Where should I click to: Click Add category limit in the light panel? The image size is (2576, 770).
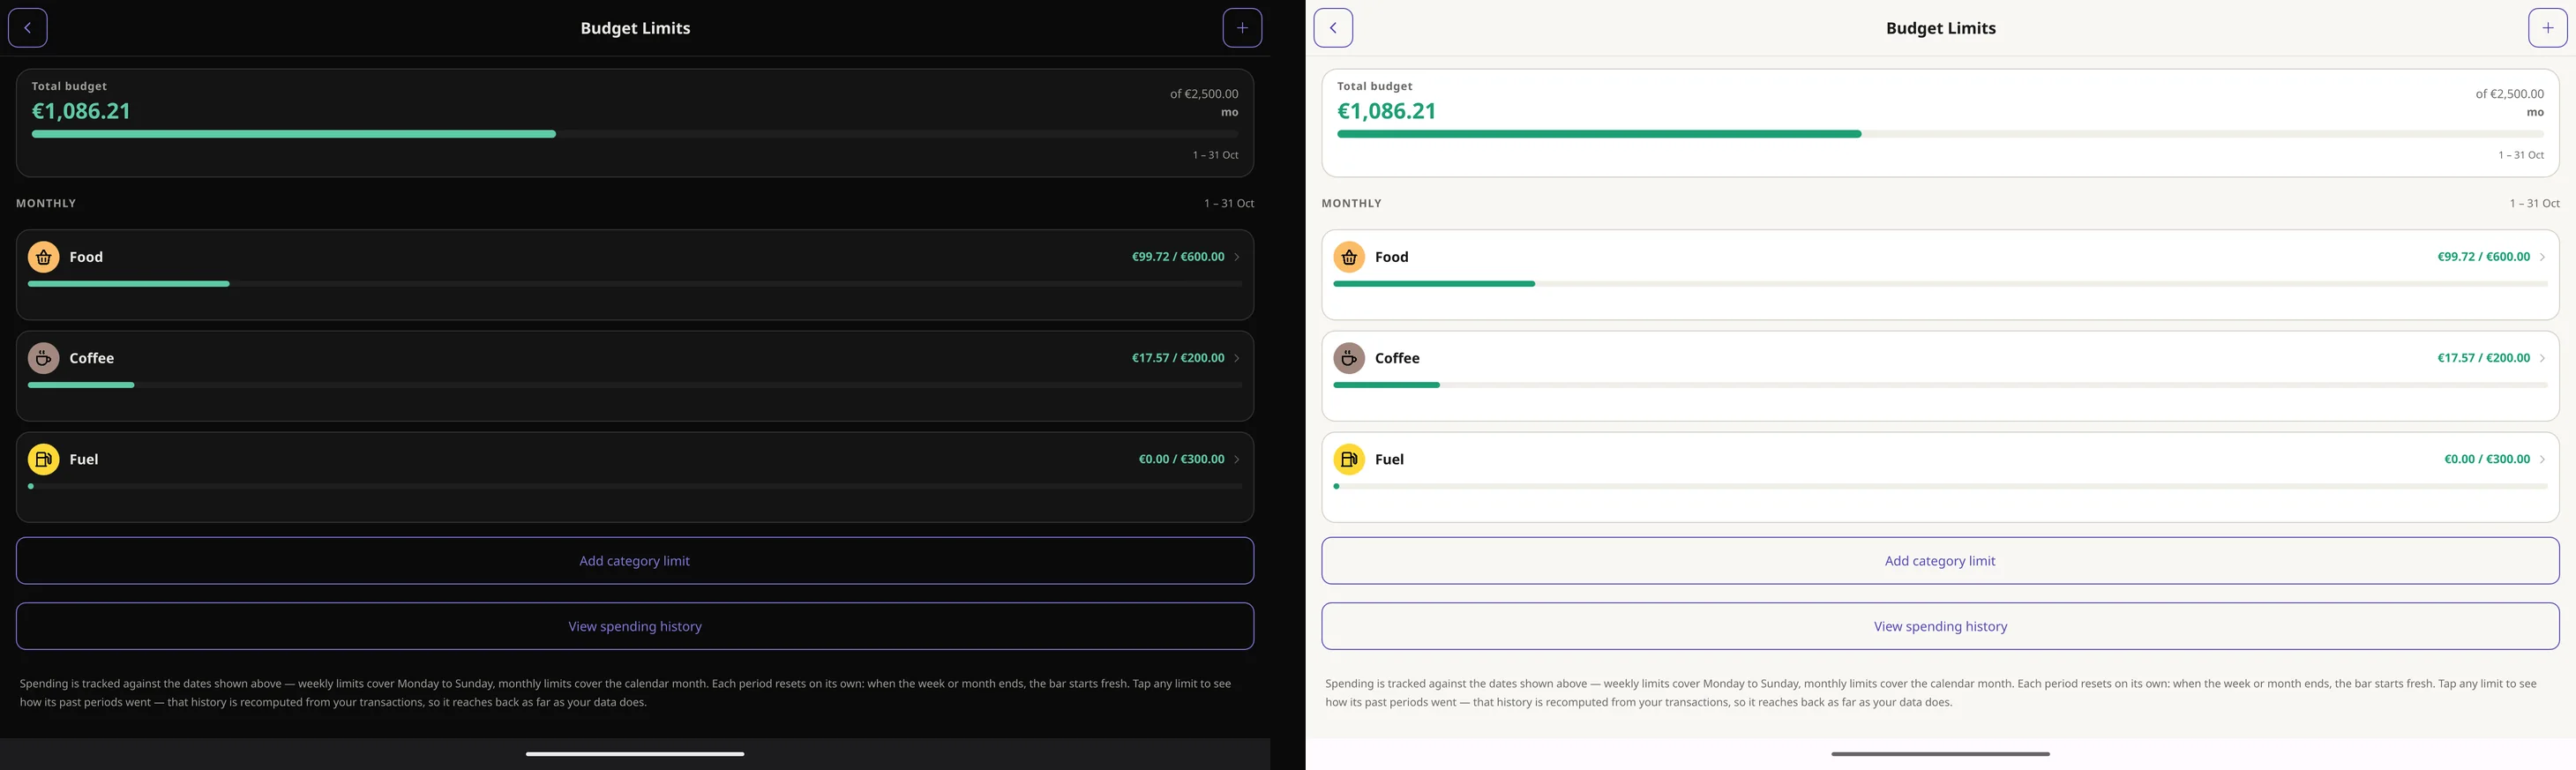[x=1940, y=561]
